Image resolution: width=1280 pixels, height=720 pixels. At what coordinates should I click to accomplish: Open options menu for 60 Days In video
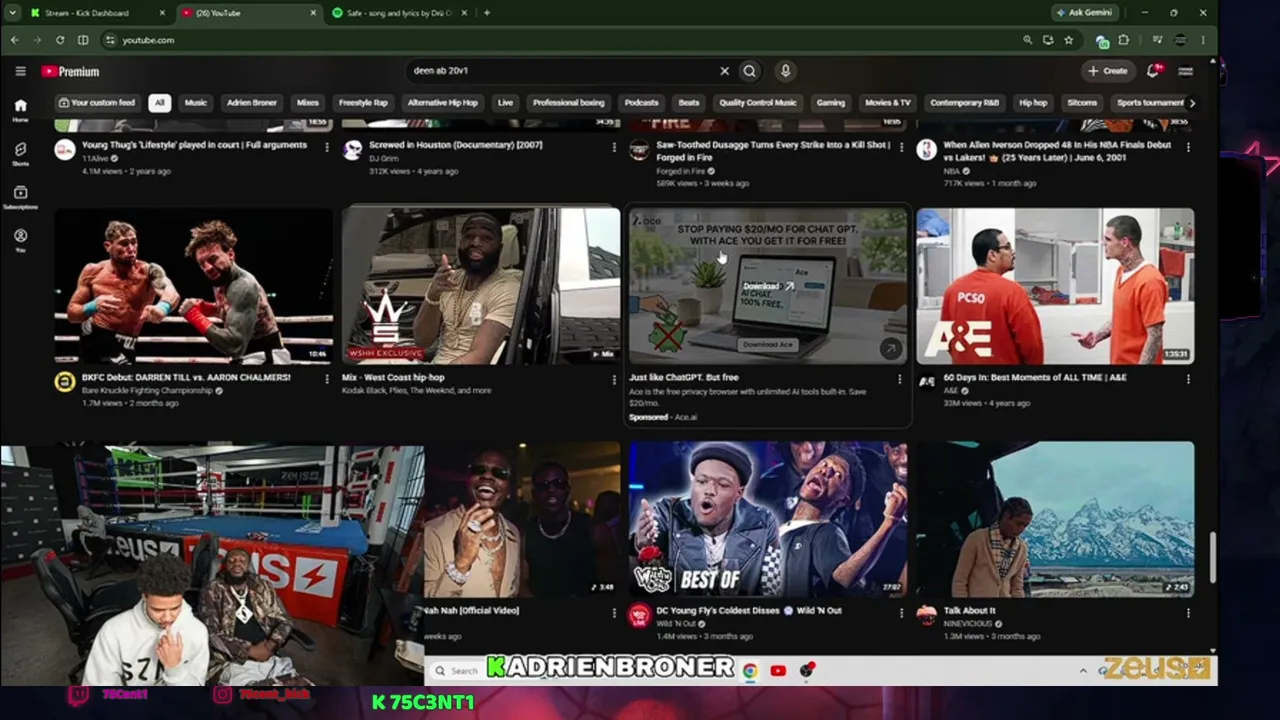(x=1188, y=379)
